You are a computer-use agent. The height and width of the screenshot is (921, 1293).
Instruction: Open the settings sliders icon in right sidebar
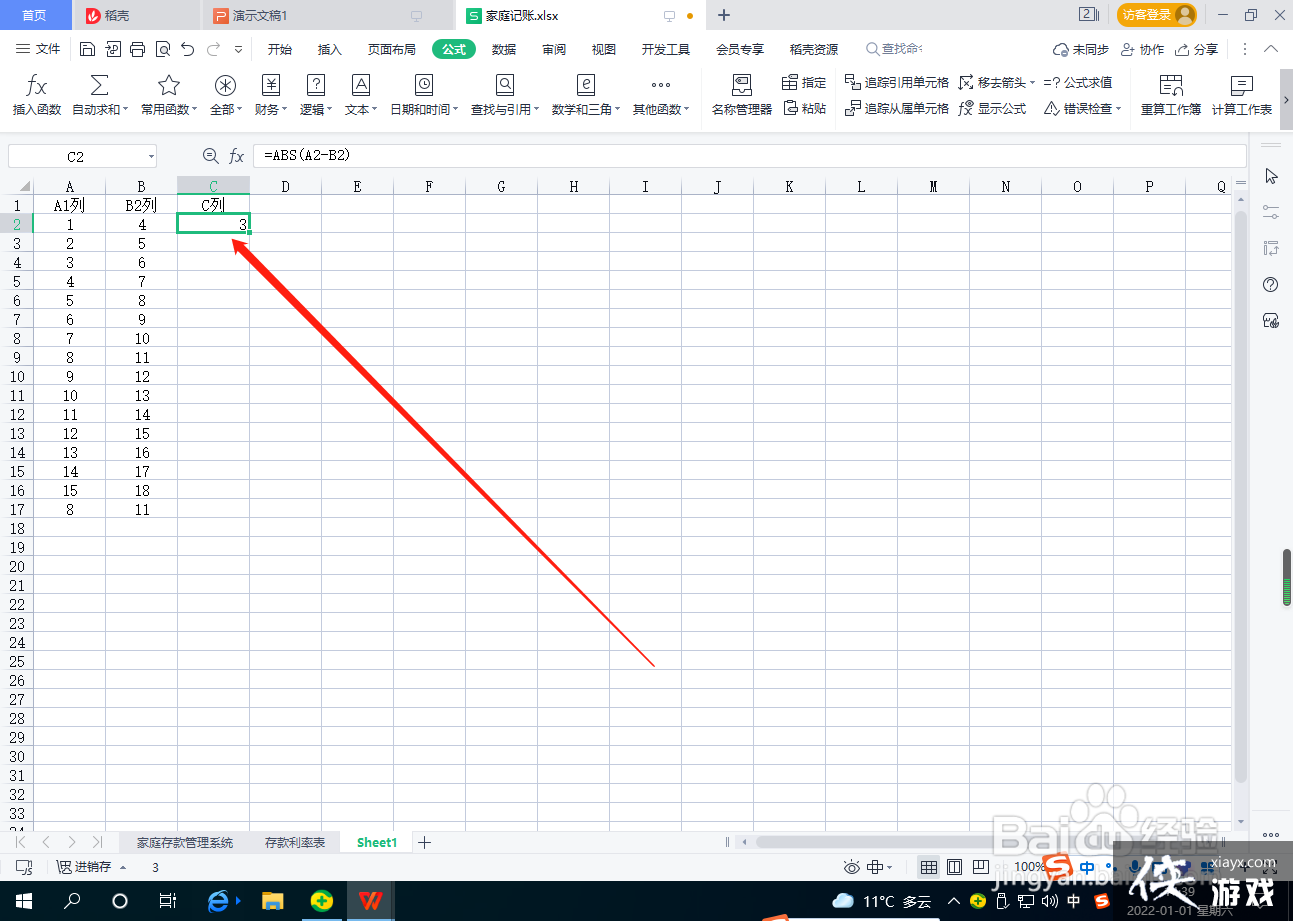pyautogui.click(x=1271, y=212)
